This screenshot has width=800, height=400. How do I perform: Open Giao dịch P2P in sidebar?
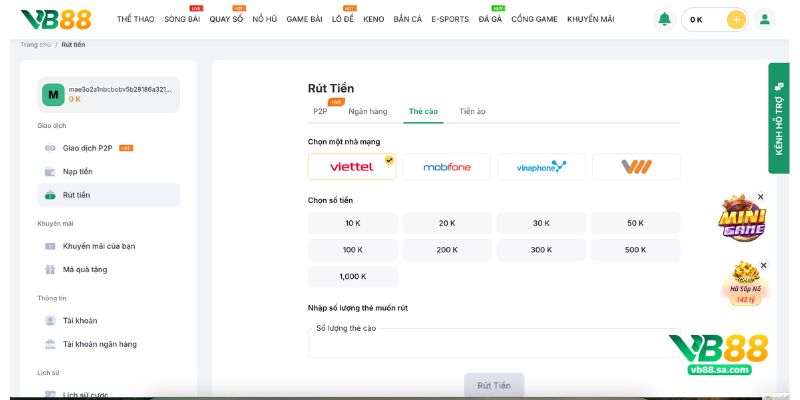pos(108,148)
